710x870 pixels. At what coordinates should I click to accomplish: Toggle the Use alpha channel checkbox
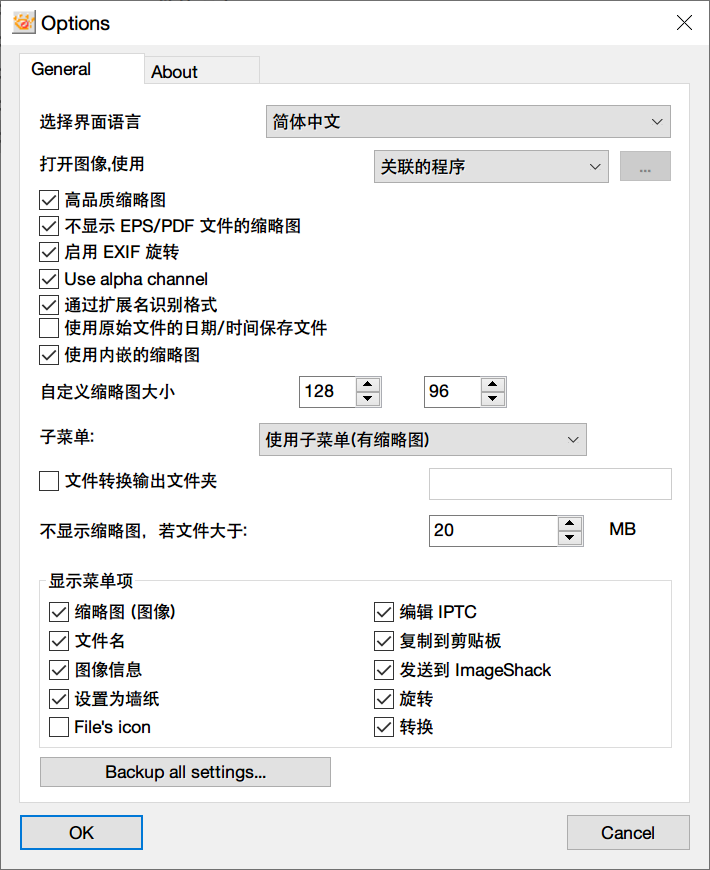coord(49,279)
